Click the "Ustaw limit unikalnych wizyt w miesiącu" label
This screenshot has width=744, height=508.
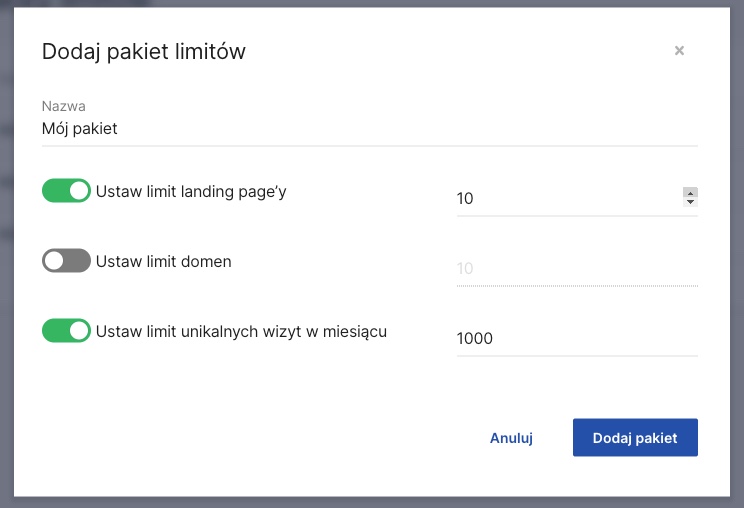pyautogui.click(x=241, y=331)
